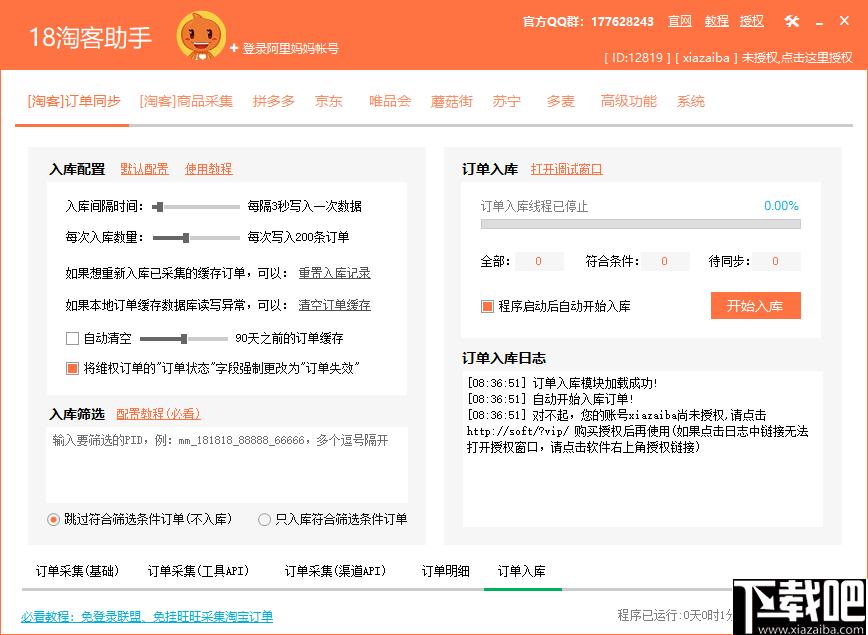Adjust the 入库间隔时间 slider

coord(196,207)
